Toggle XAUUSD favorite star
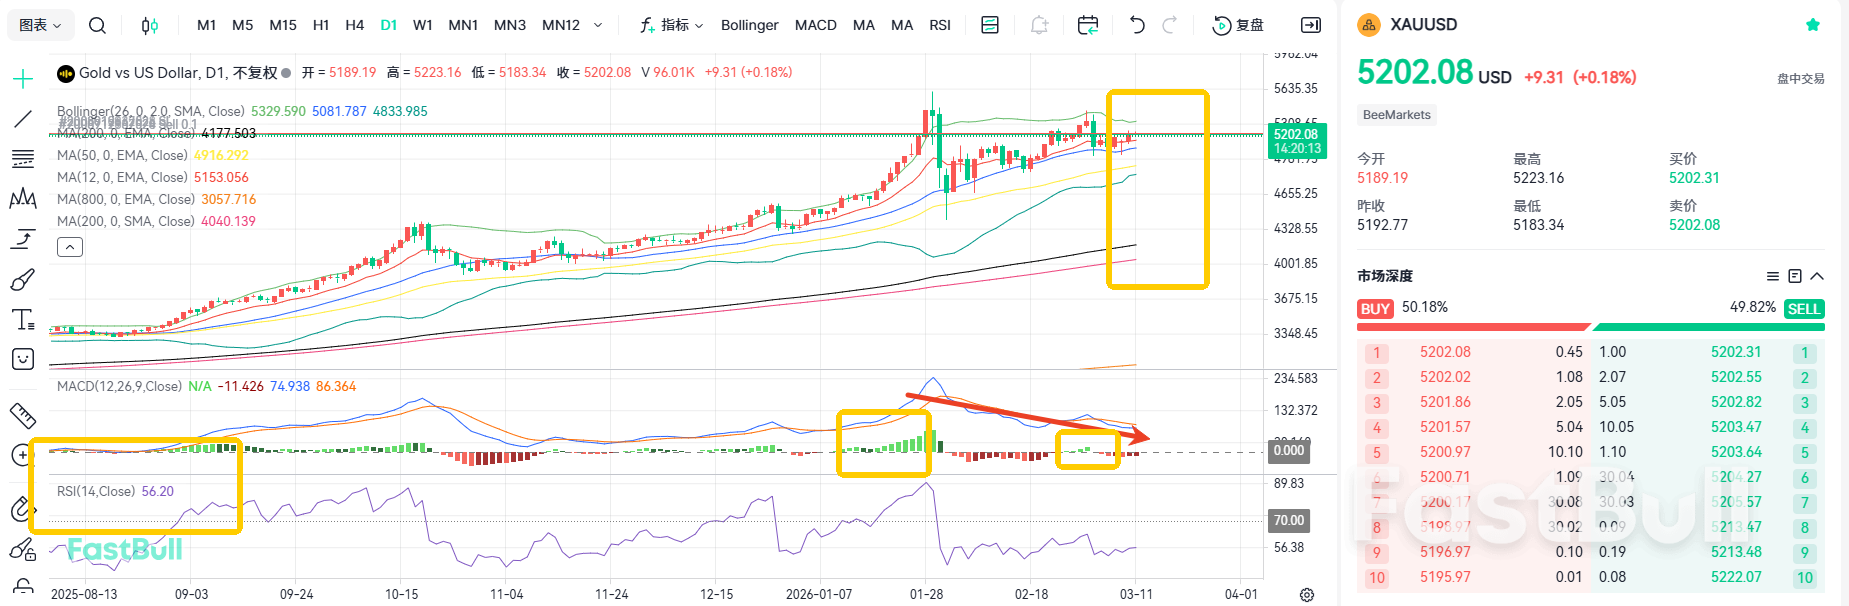Screen dimensions: 1849x606 (1812, 25)
